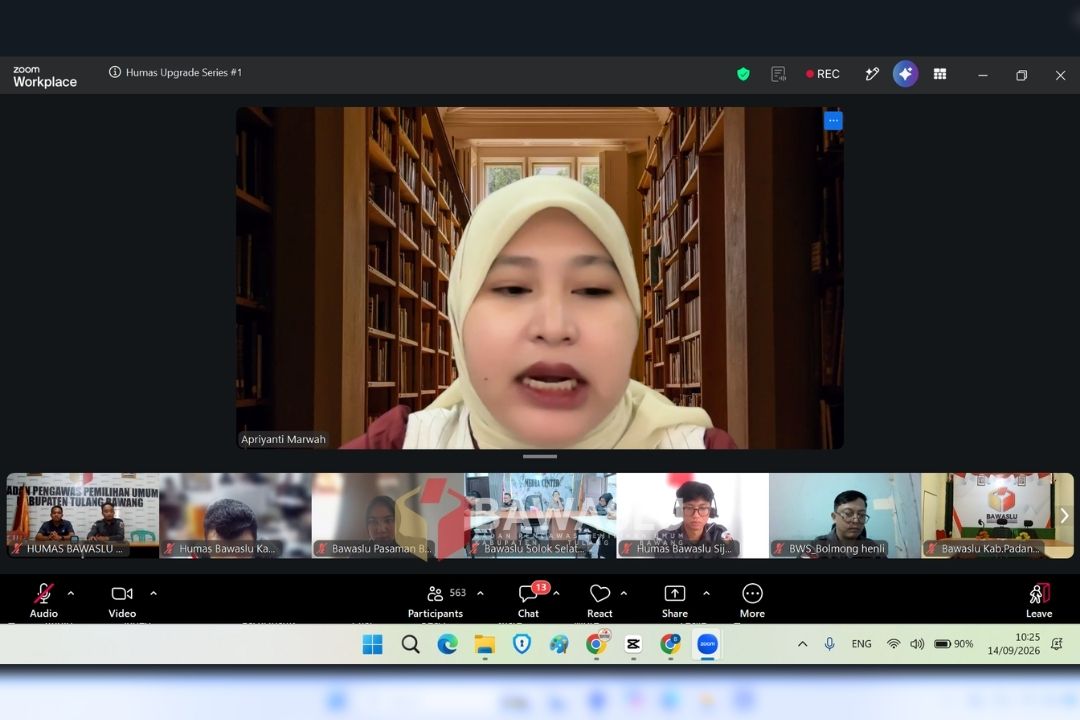Click the pen with sparkle icon
Viewport: 1080px width, 720px height.
tap(872, 74)
